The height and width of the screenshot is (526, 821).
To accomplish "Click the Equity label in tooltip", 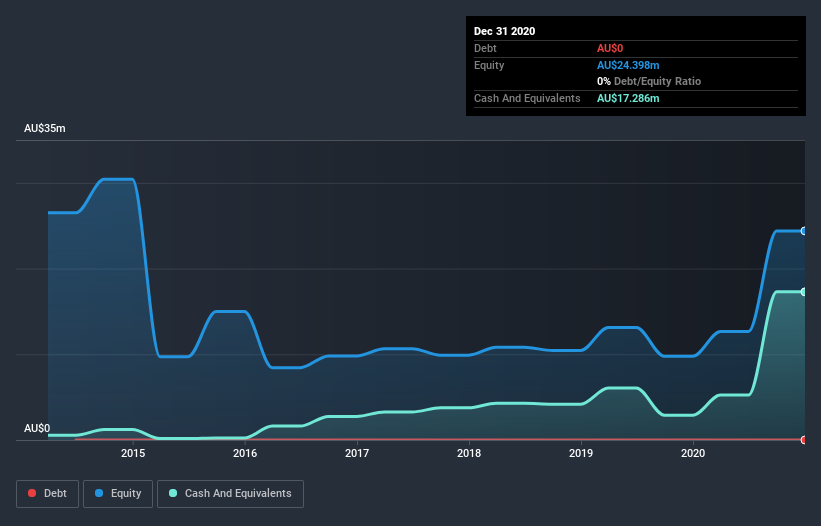I will [x=489, y=65].
